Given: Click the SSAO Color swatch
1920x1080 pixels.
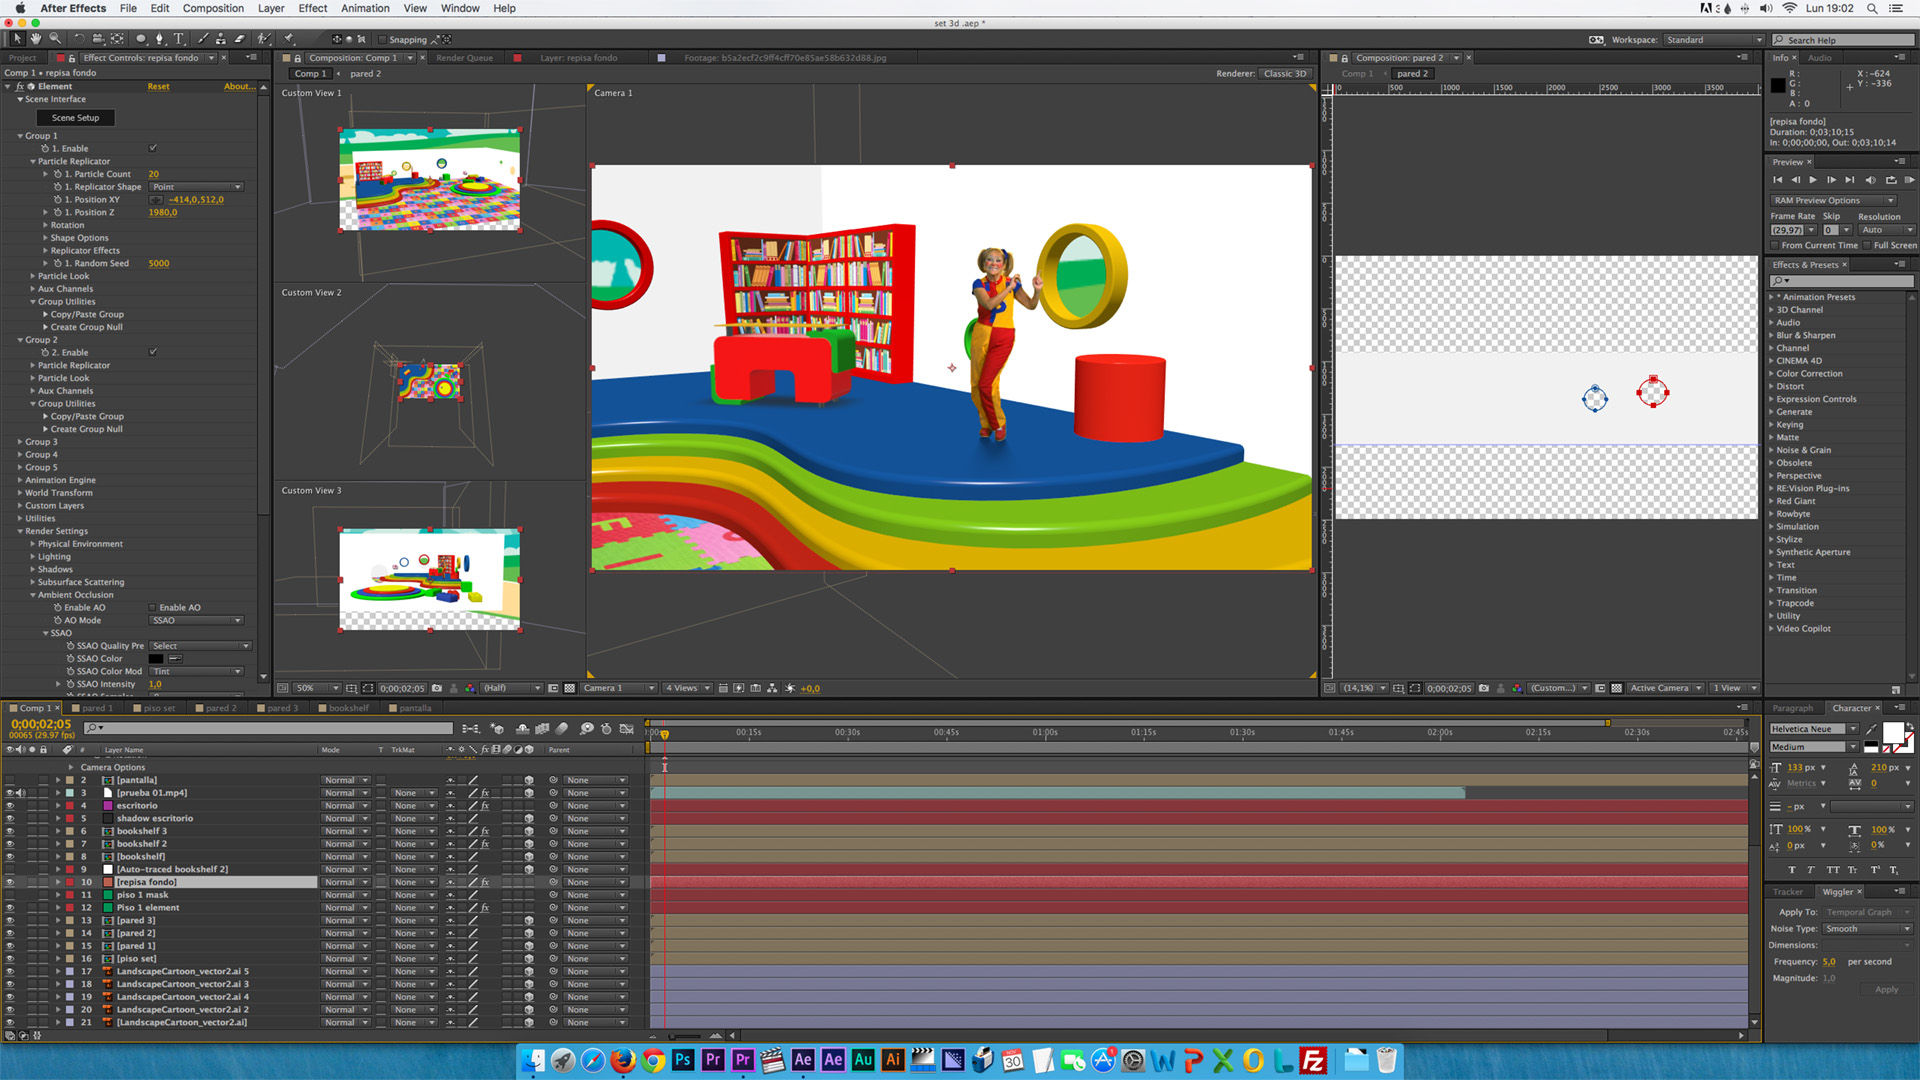Looking at the screenshot, I should 156,659.
